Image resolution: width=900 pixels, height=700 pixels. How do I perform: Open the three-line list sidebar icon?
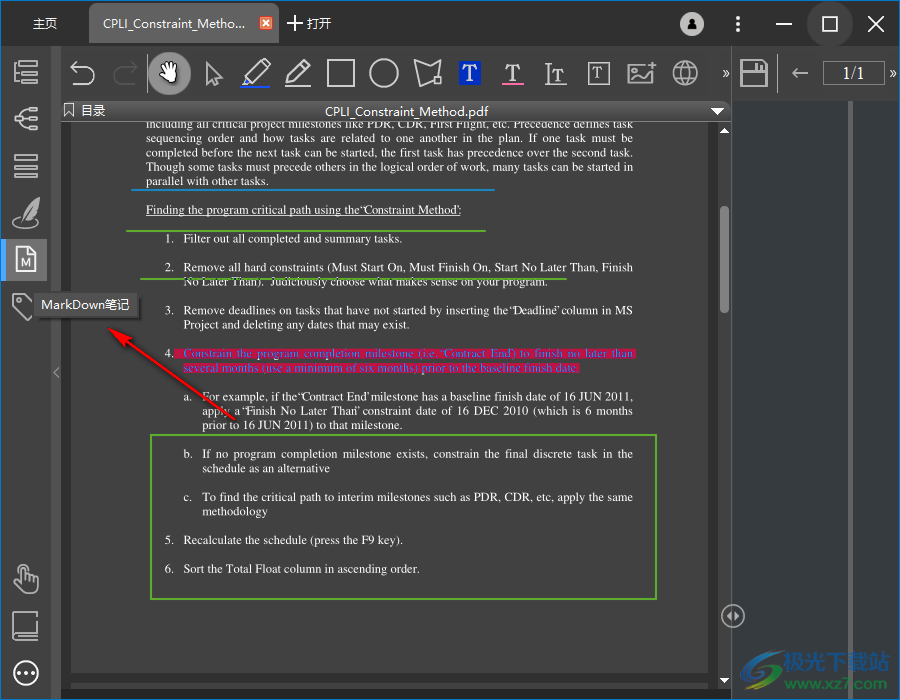(26, 166)
